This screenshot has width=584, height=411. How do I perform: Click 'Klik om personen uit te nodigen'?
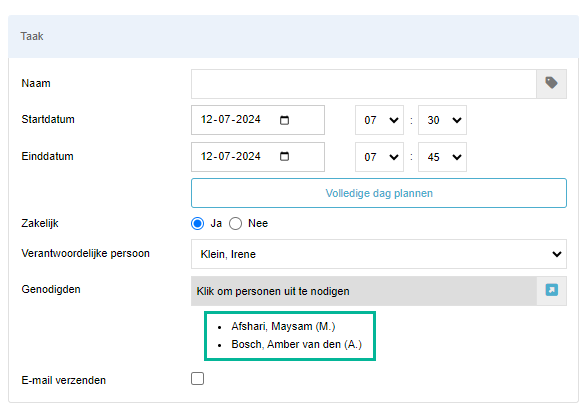tap(273, 291)
